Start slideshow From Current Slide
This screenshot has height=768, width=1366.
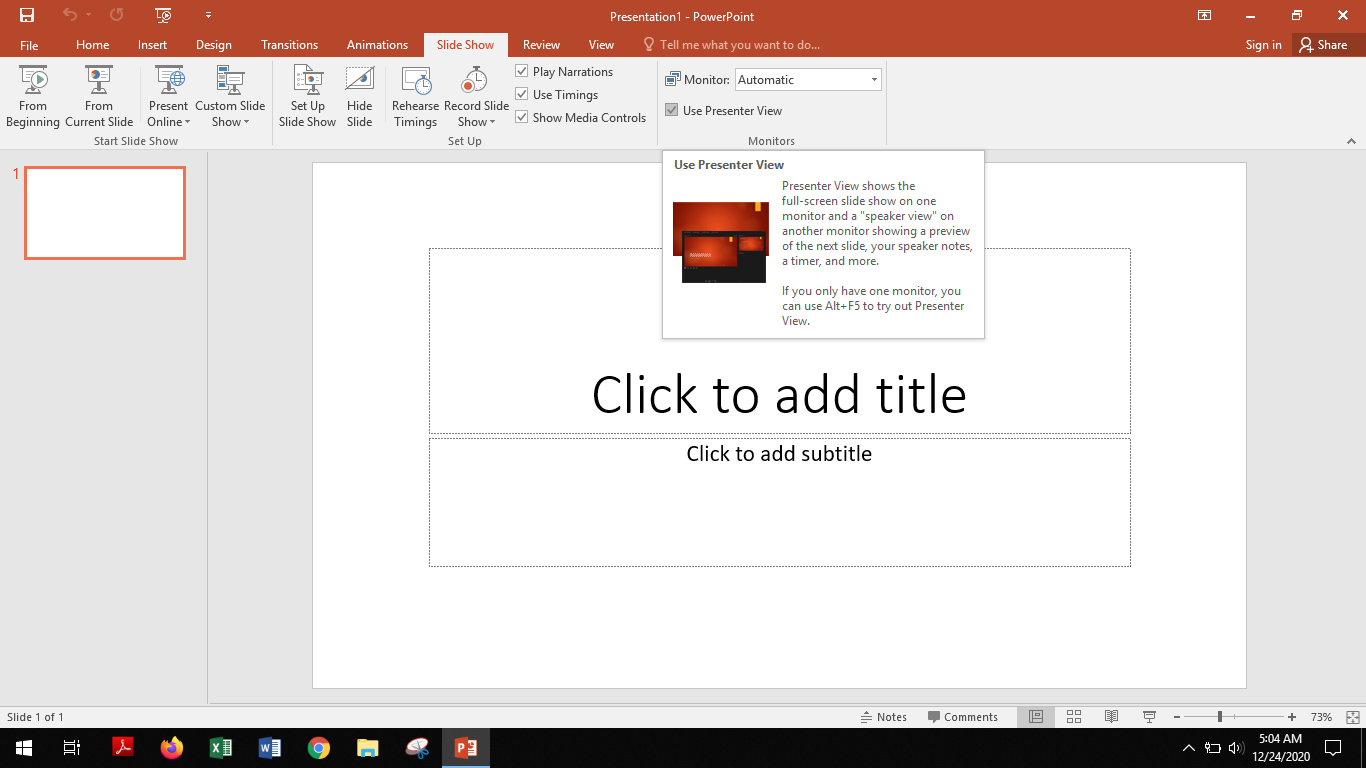98,95
